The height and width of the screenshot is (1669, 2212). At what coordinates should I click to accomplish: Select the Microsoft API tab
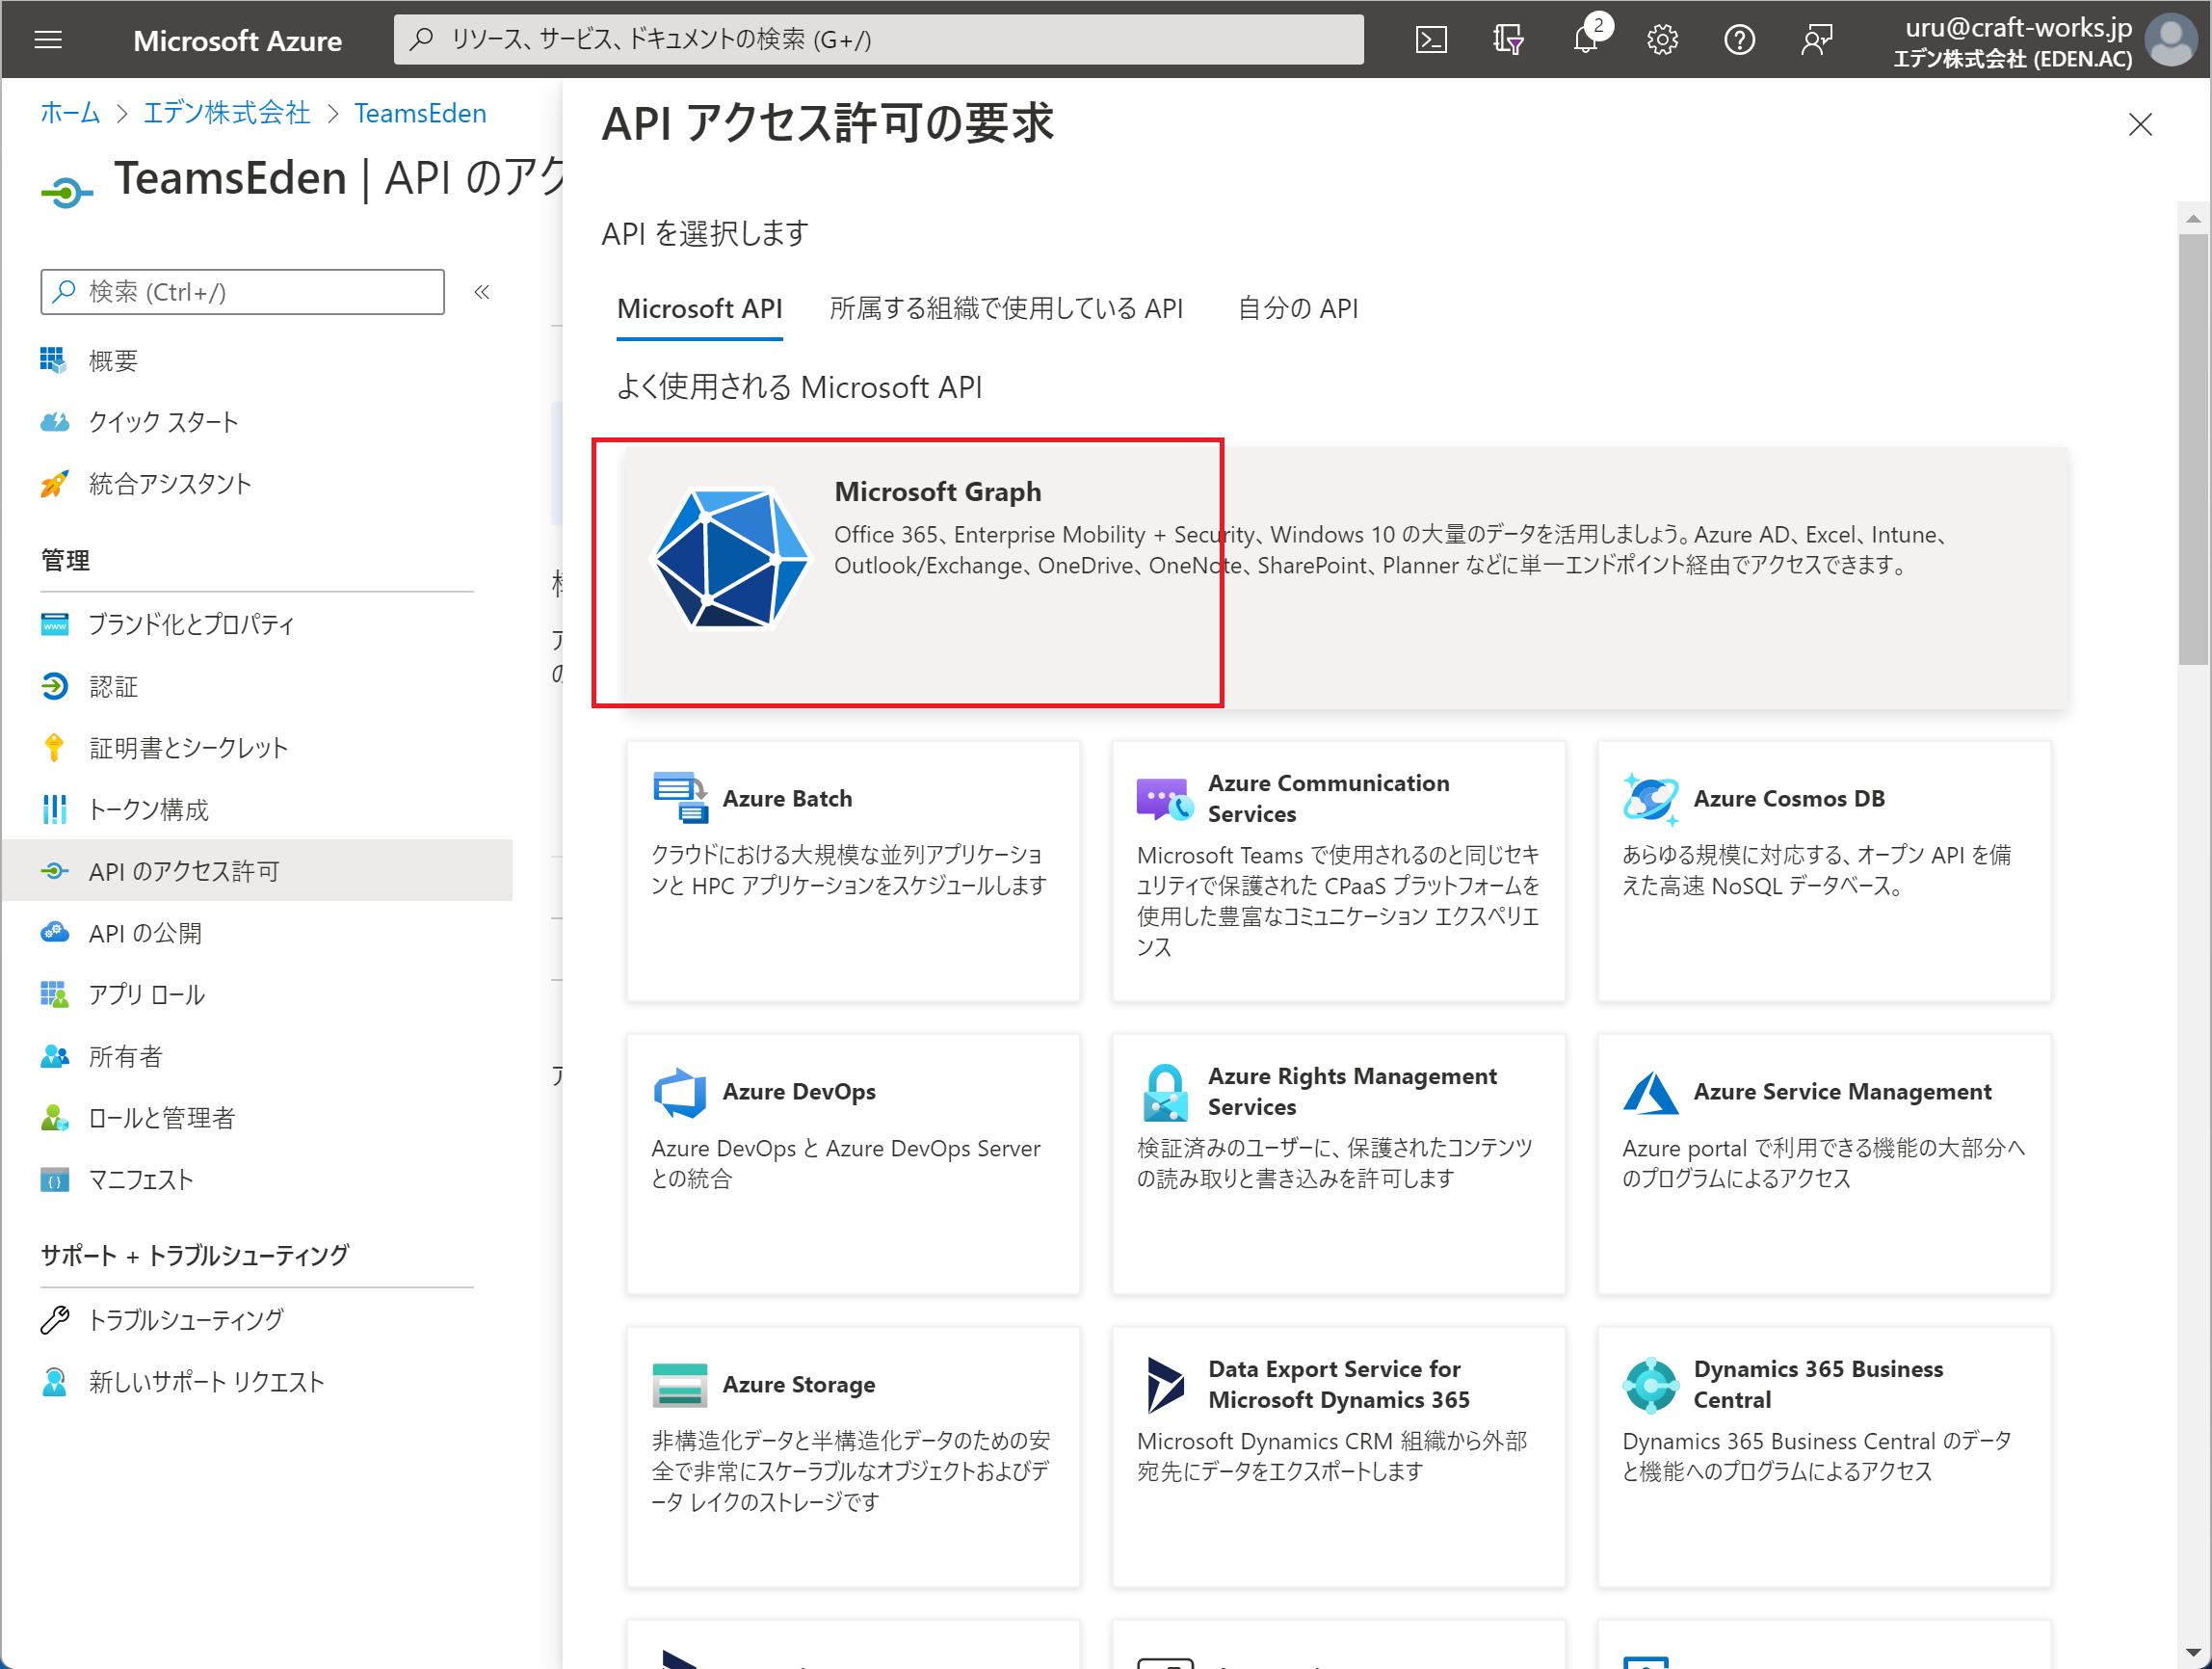[x=699, y=309]
